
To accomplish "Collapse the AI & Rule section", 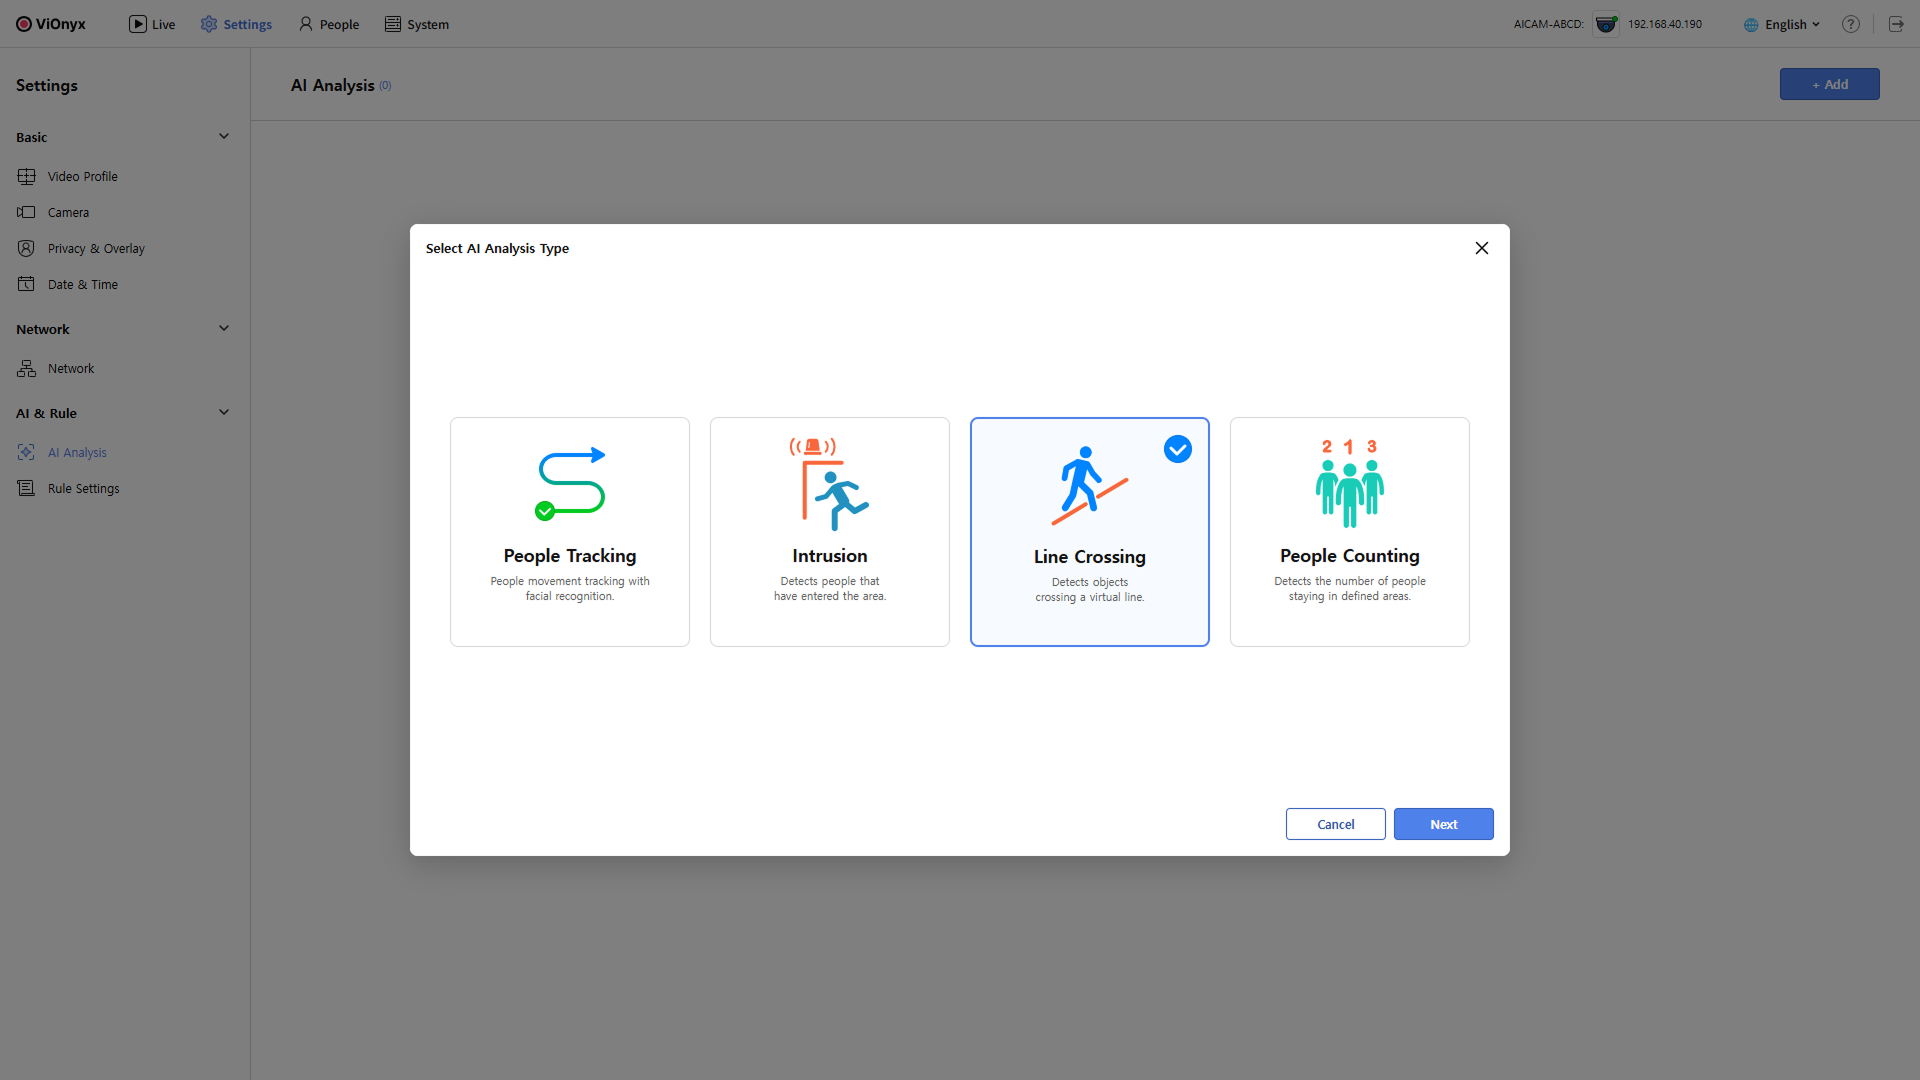I will click(224, 412).
